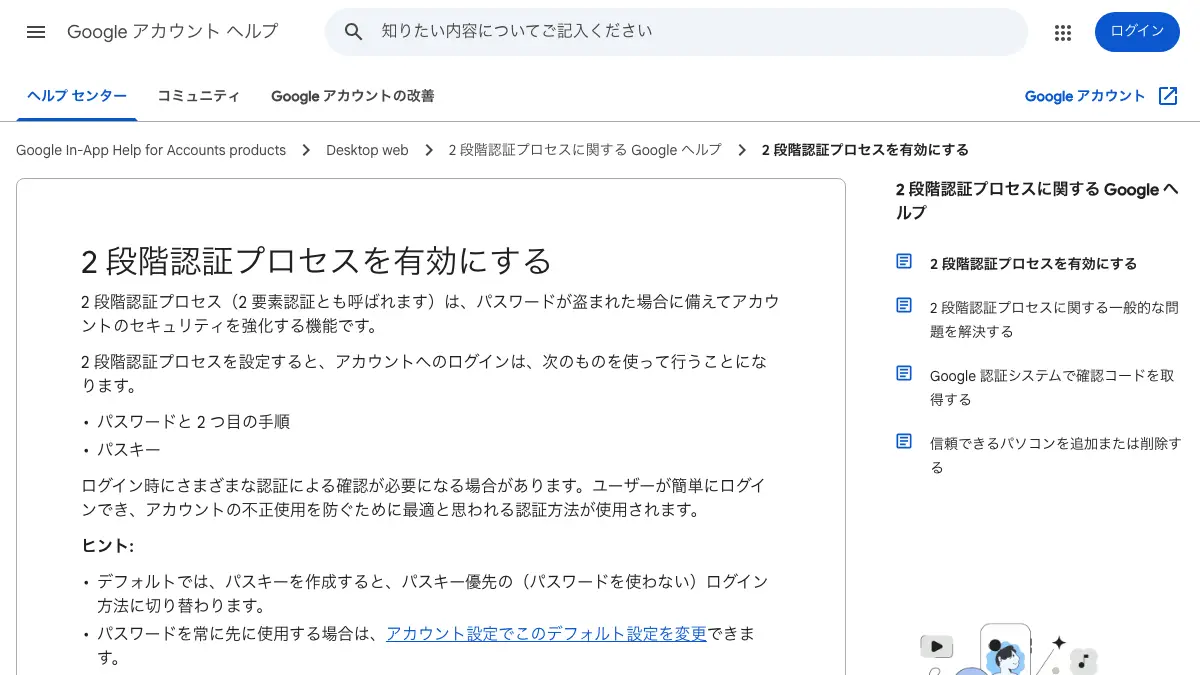Click the article icon beside 2 段階認証プロセスを有効にする

[904, 262]
